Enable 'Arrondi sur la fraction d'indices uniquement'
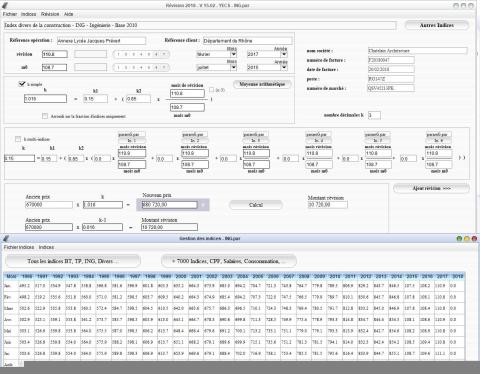 (x=45, y=116)
